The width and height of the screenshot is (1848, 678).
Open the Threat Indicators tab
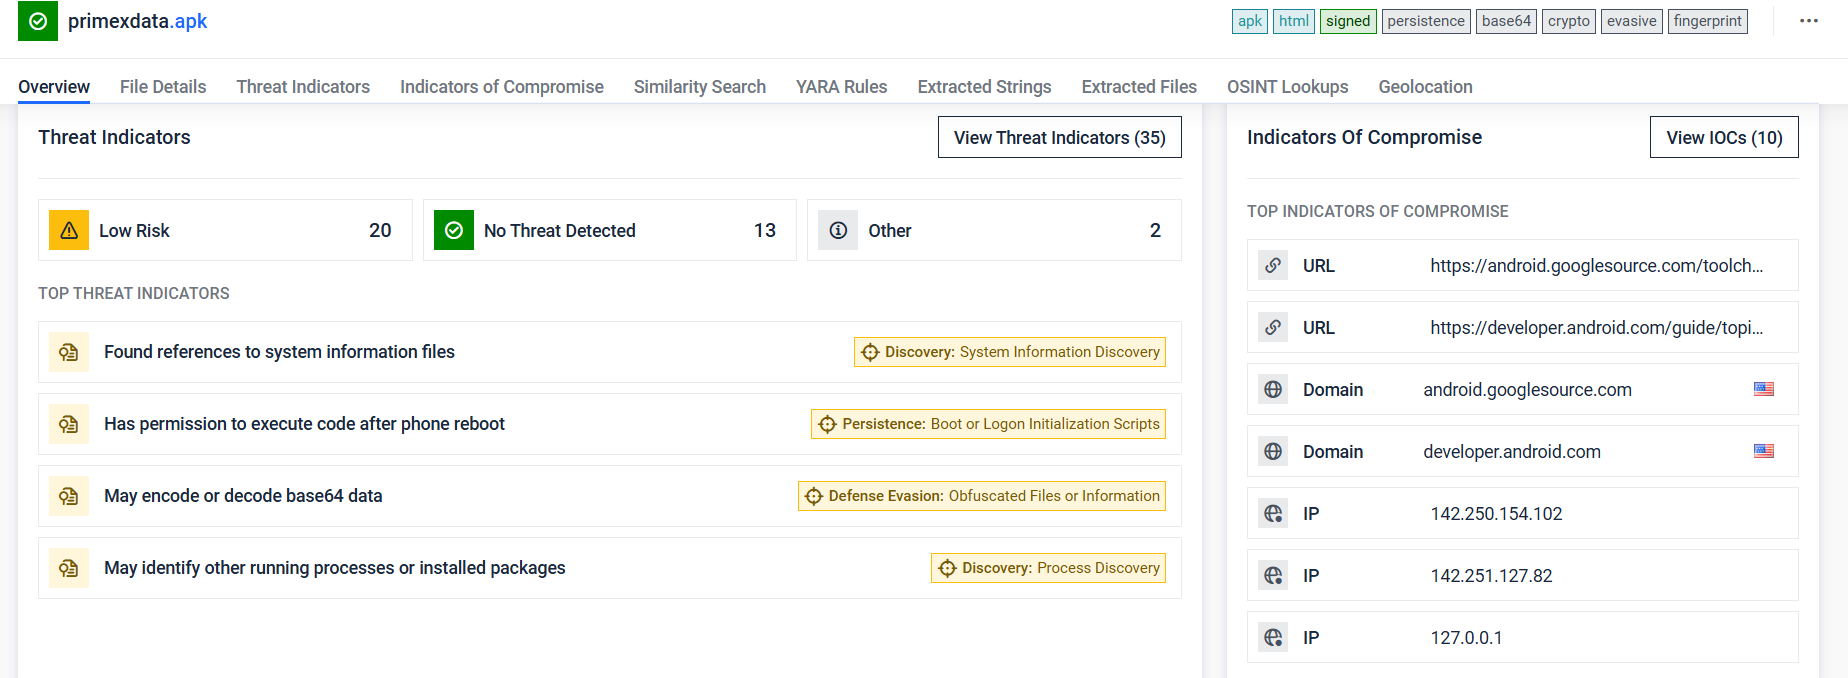pos(303,87)
